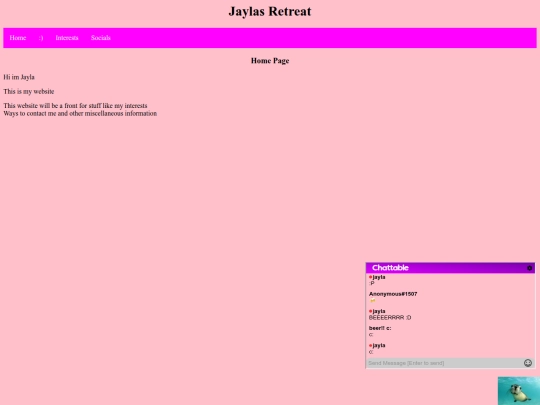Click the Jaylas Retreat page title
Viewport: 540px width, 405px height.
click(x=270, y=11)
